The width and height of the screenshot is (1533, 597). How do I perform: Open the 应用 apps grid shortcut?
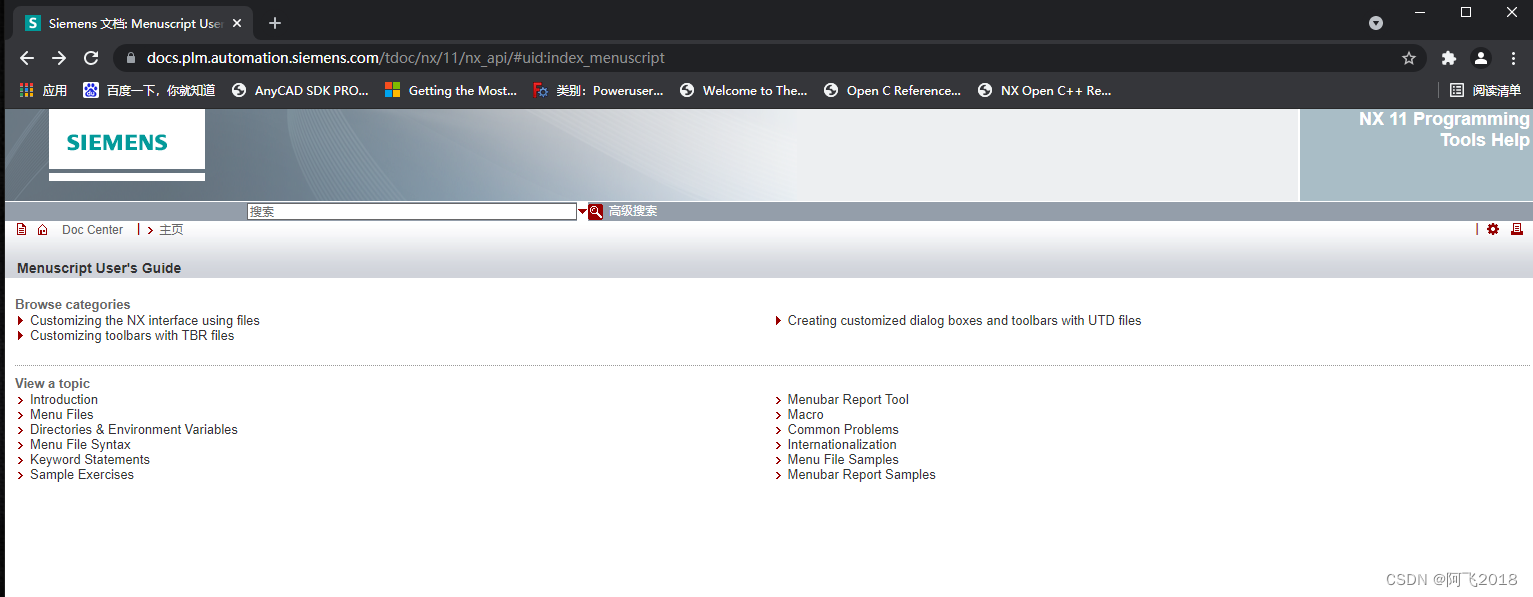pyautogui.click(x=43, y=90)
